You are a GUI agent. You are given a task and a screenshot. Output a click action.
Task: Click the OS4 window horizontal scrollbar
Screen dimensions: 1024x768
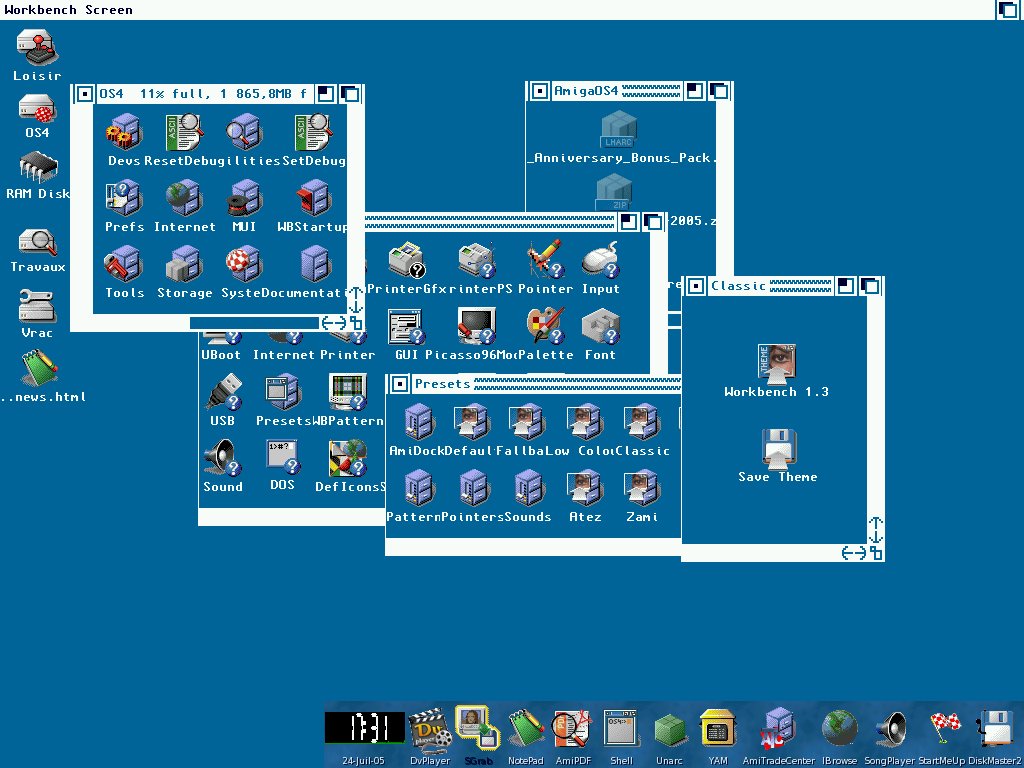coord(254,323)
